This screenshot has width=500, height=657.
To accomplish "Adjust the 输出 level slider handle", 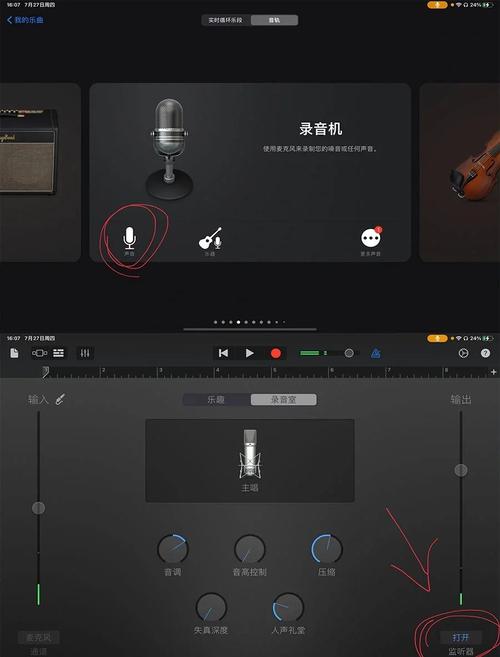I will point(461,470).
